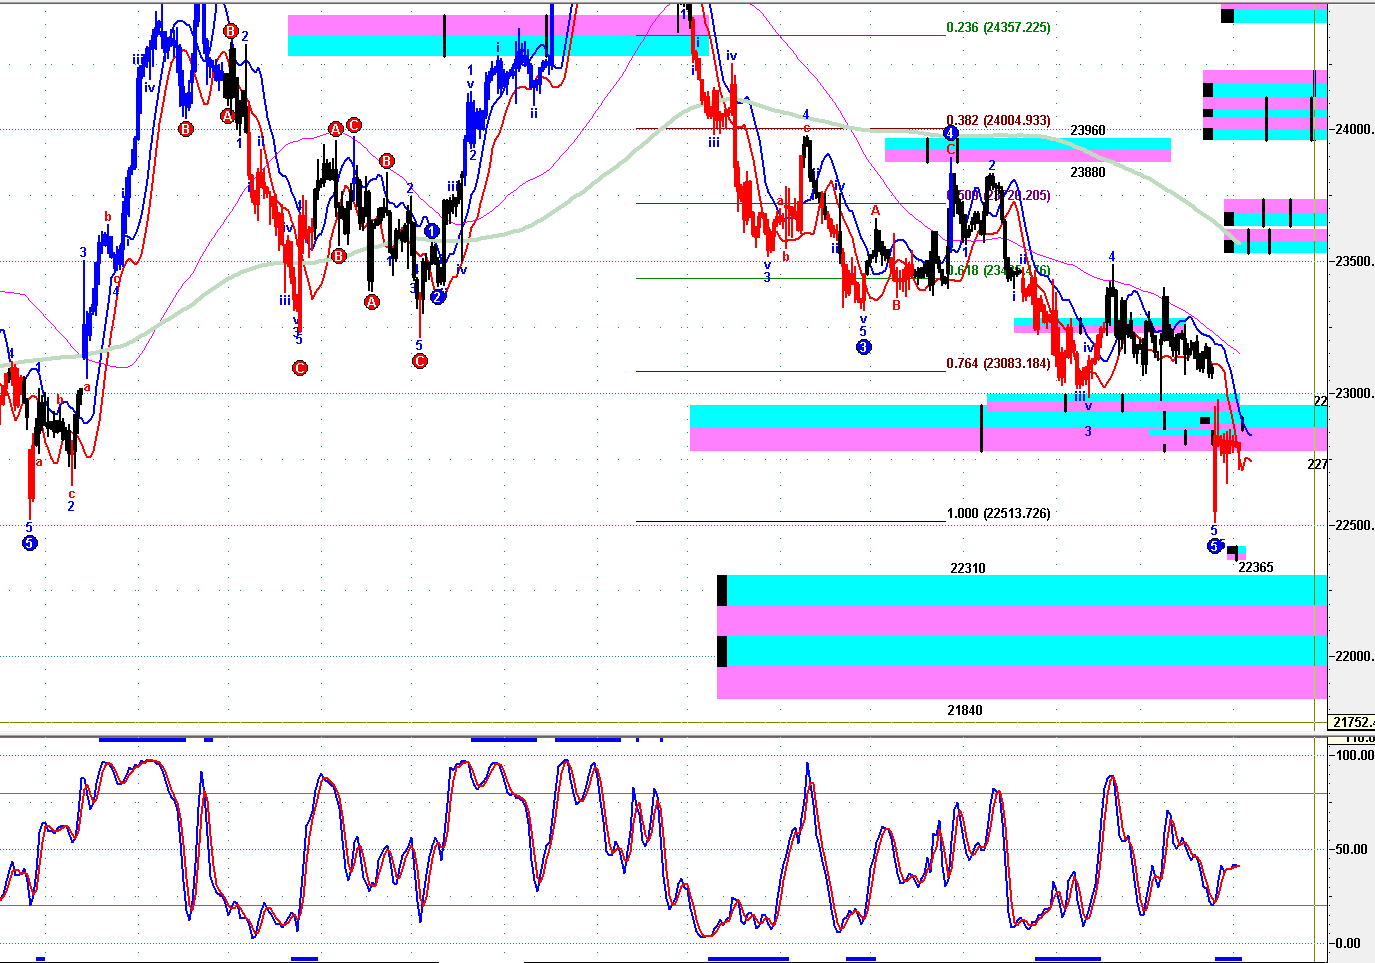Click the 1.000 (22513.726) Fibonacci label
Viewport: 1375px width, 963px height.
coord(998,513)
